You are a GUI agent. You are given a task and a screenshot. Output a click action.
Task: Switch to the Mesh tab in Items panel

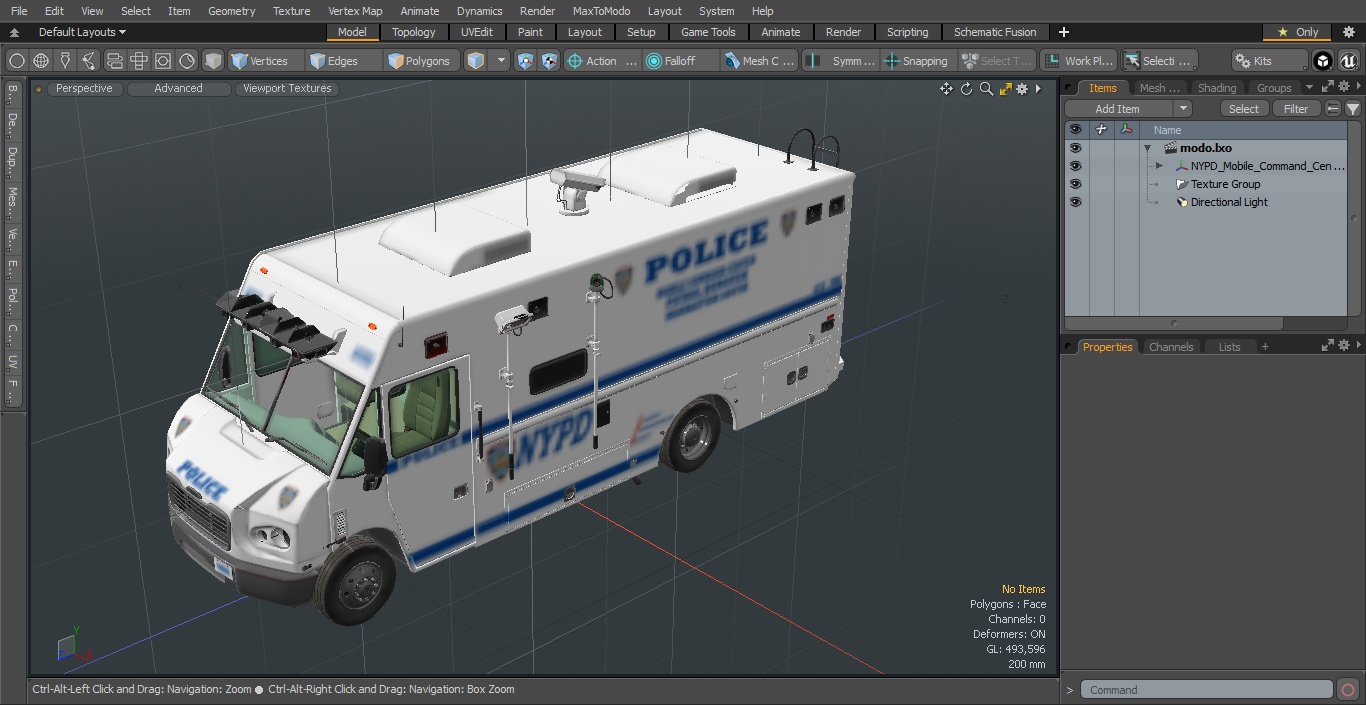[1158, 88]
